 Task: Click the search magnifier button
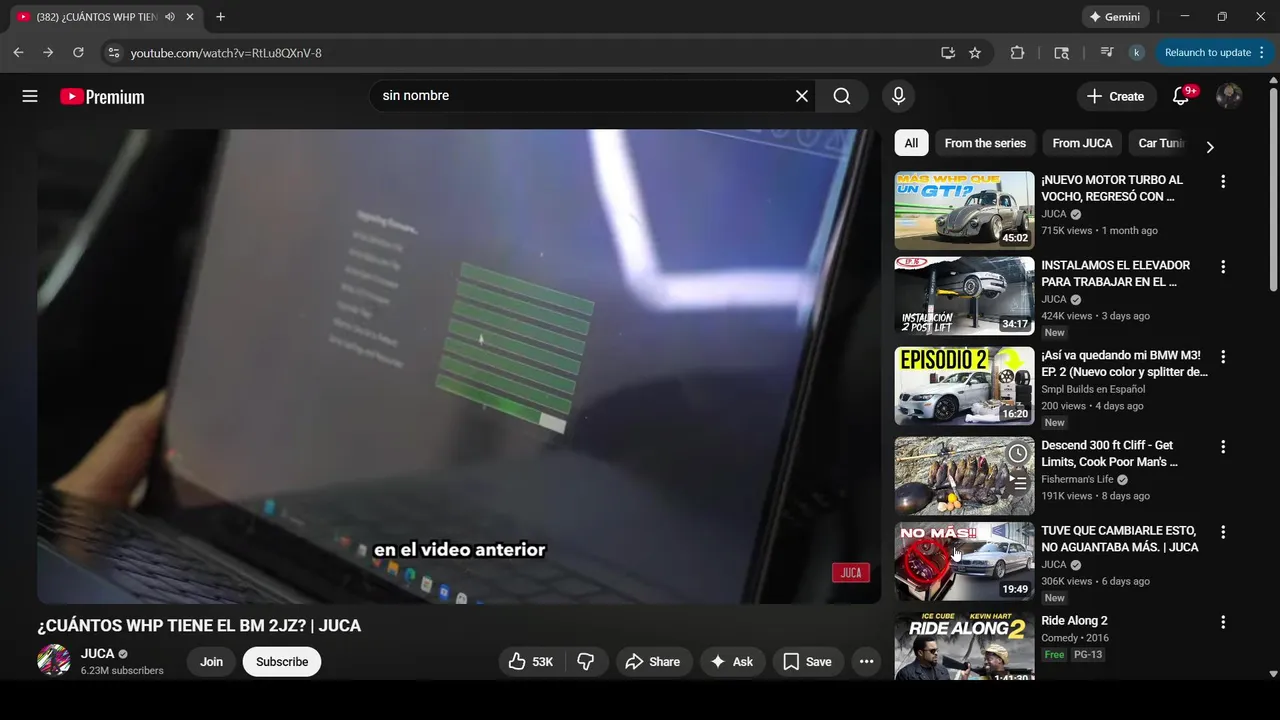coord(842,96)
